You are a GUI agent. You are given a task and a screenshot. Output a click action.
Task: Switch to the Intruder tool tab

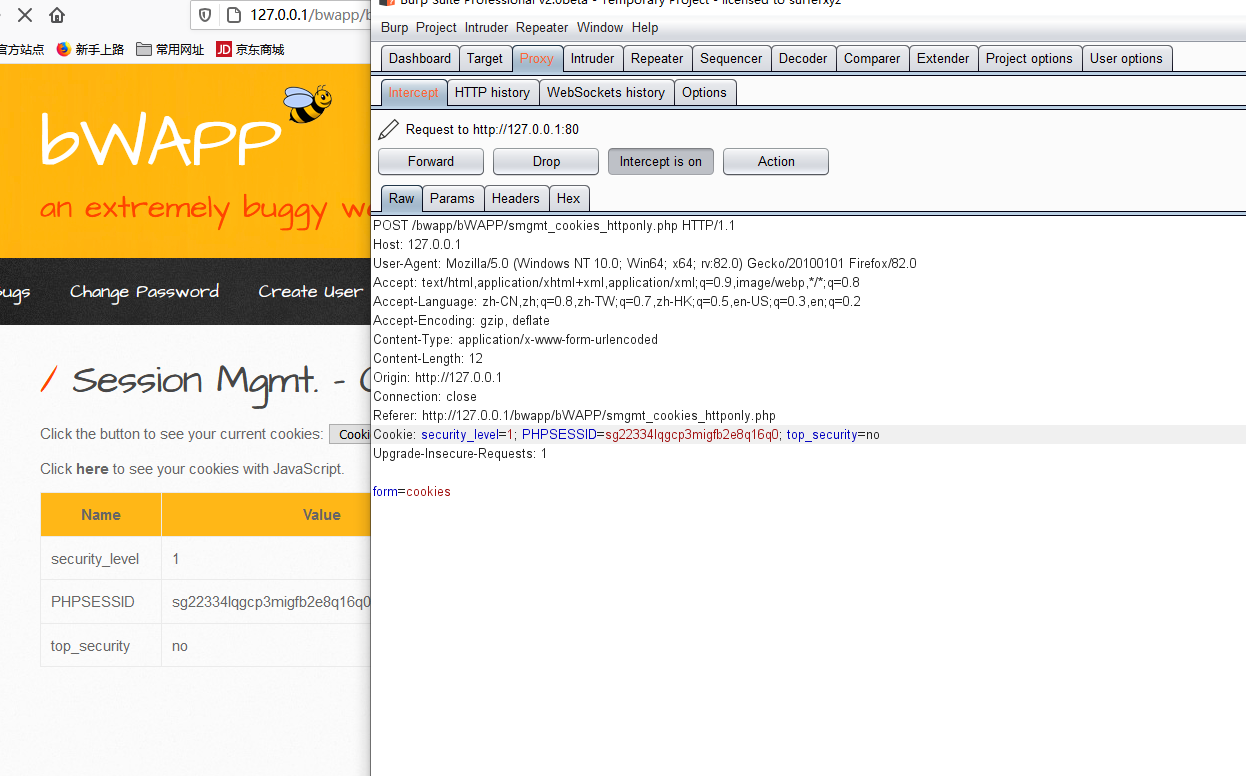coord(593,58)
